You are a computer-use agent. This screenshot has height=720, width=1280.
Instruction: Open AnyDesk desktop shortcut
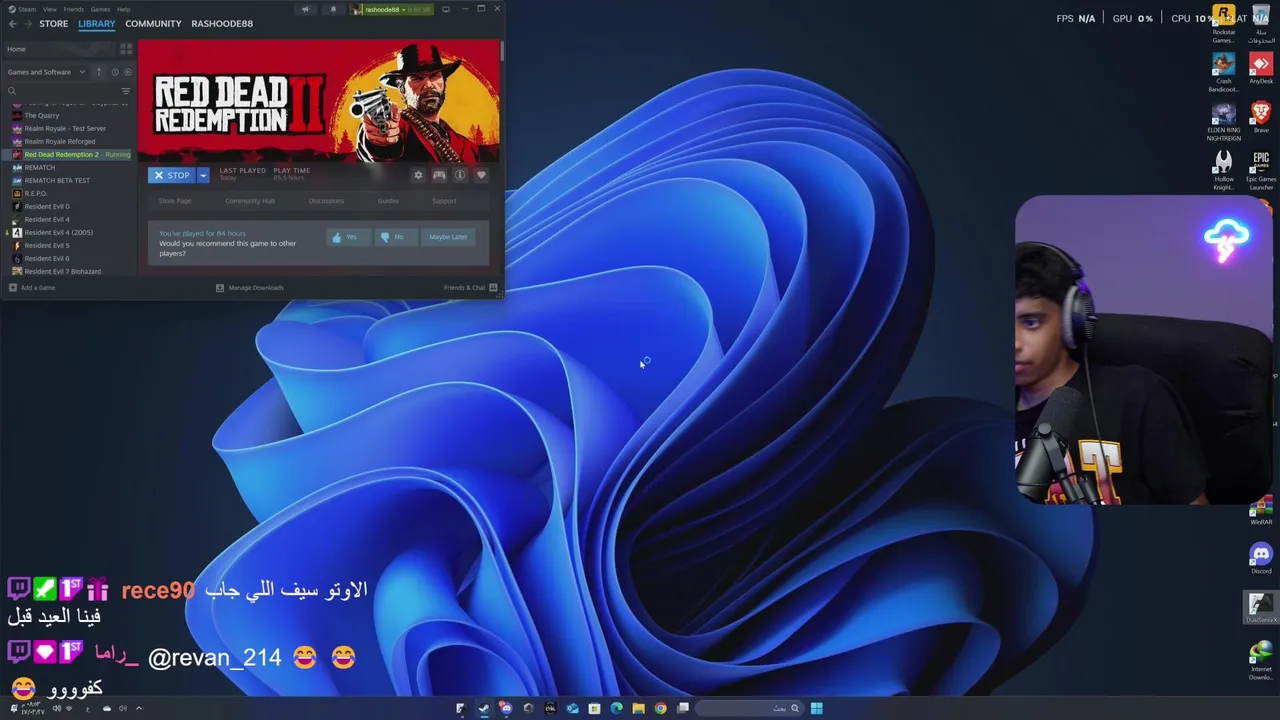point(1261,69)
